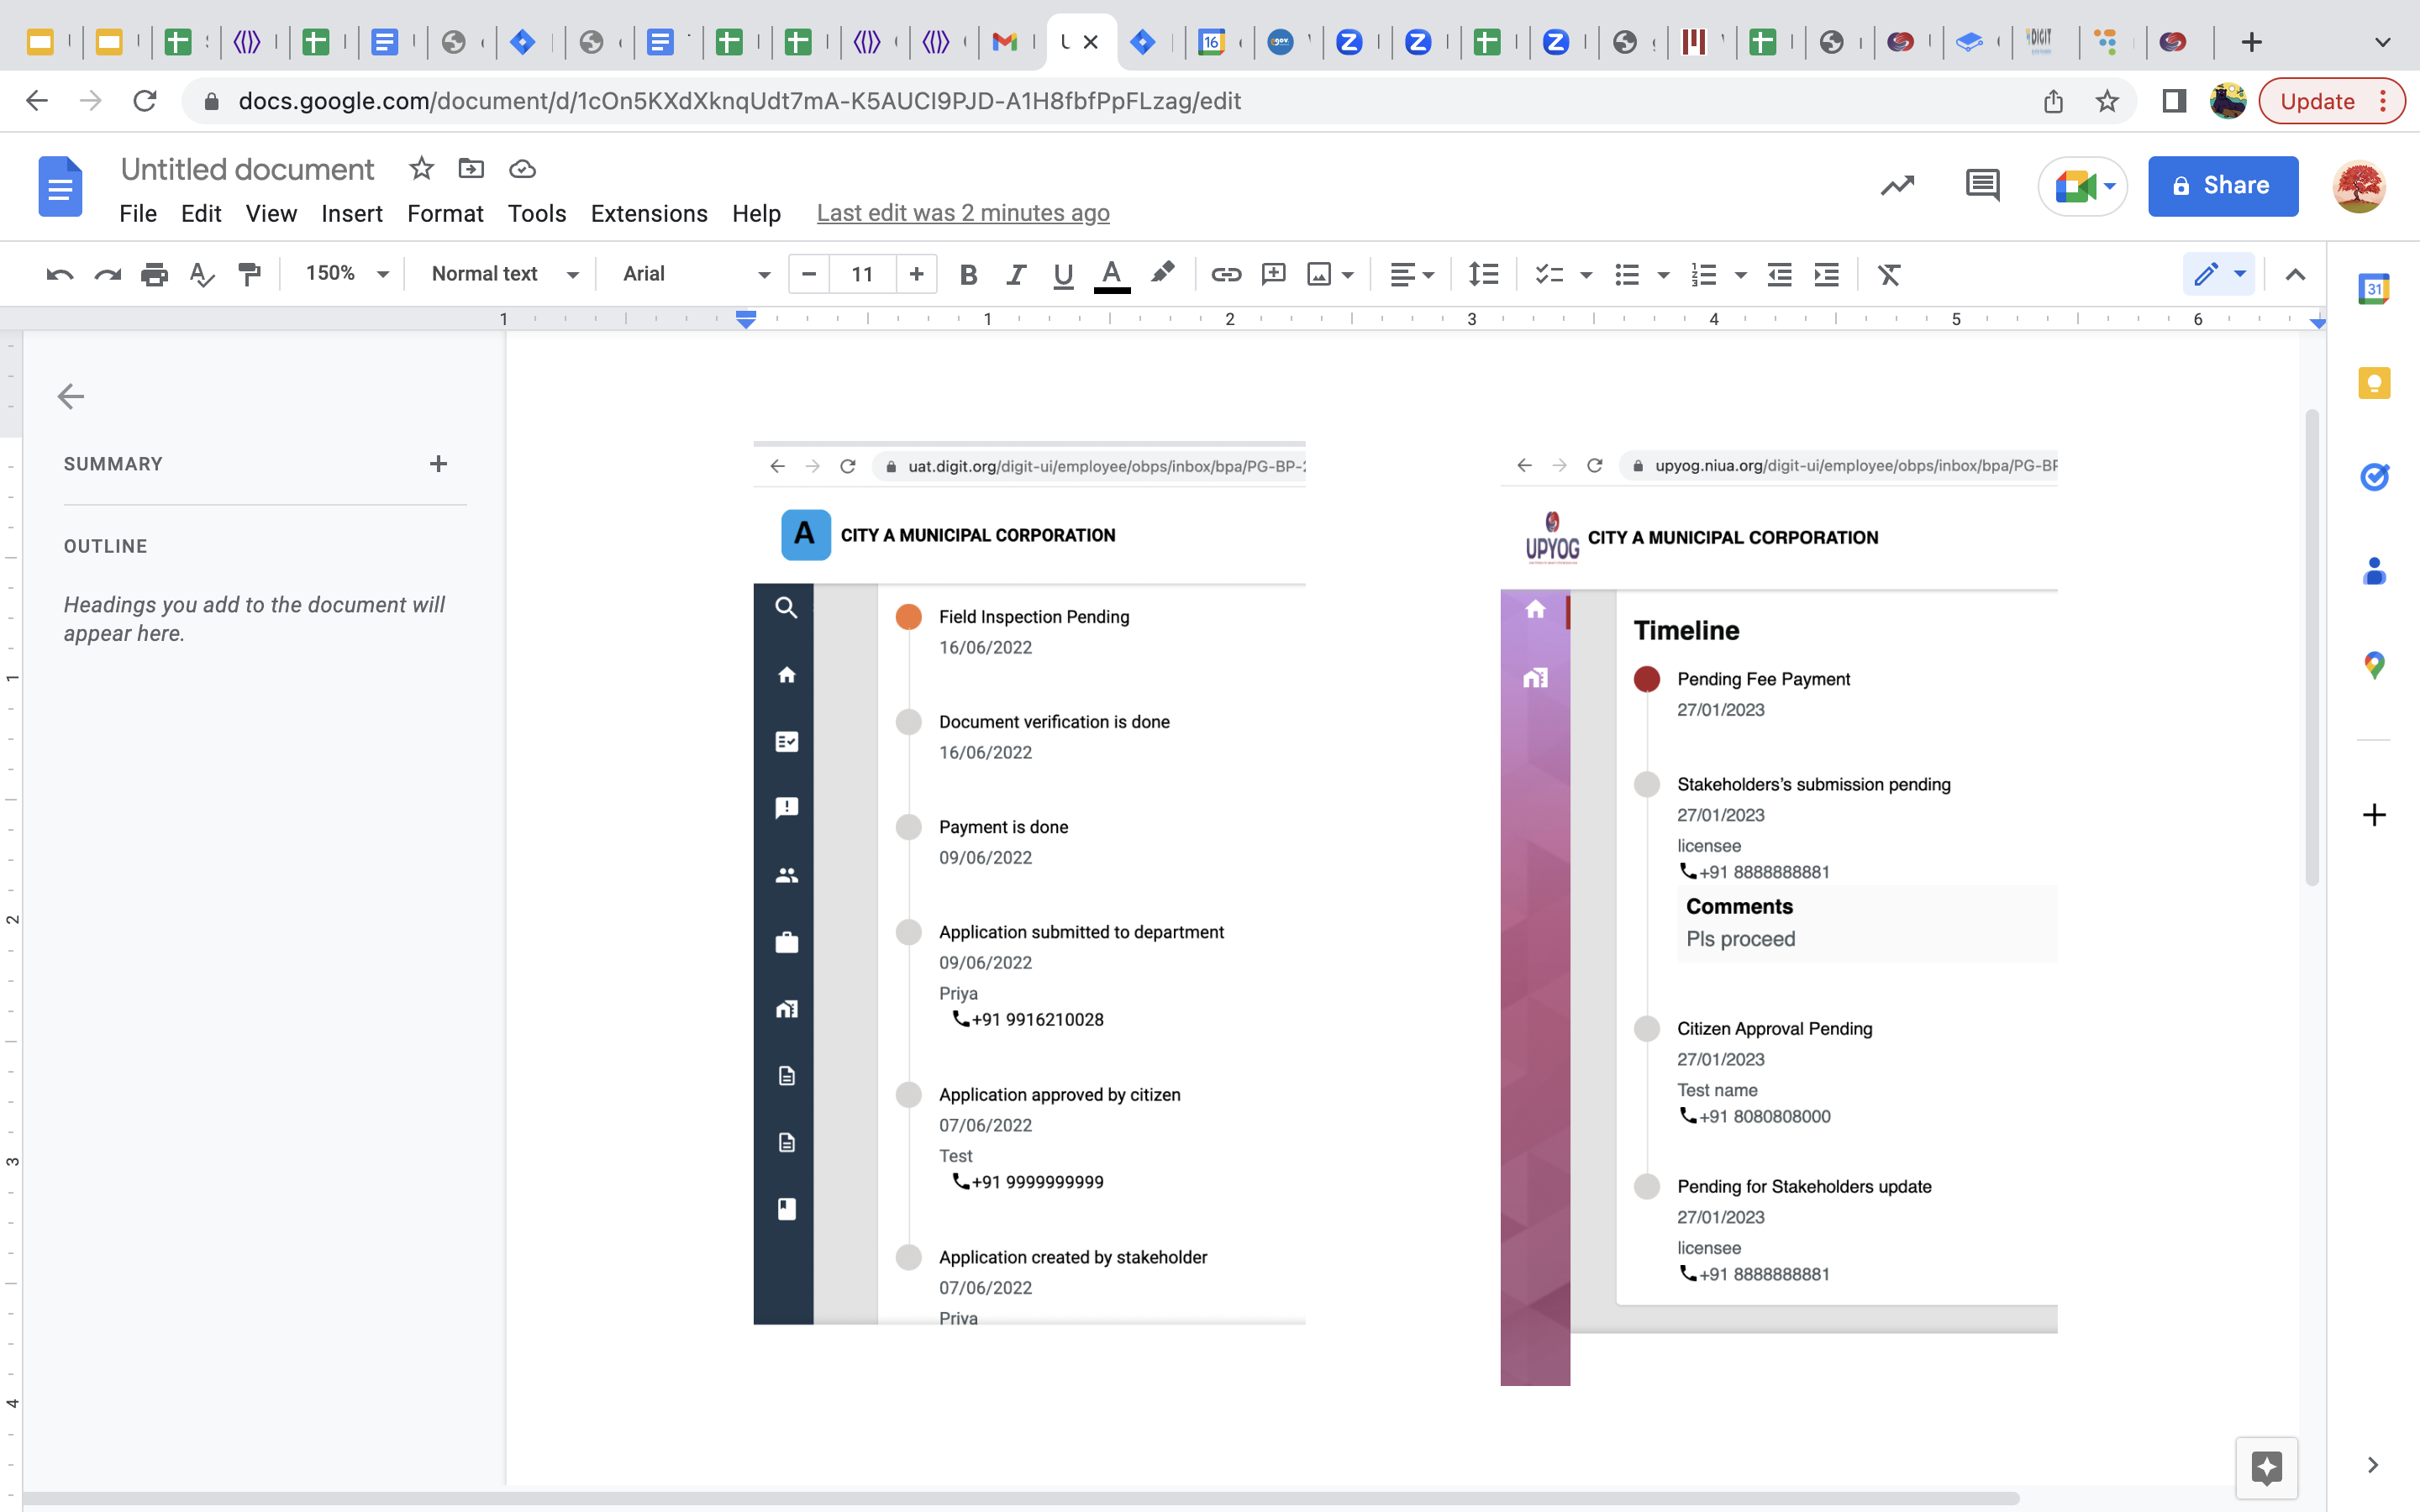
Task: Click the Paint format roller icon
Action: [x=249, y=274]
